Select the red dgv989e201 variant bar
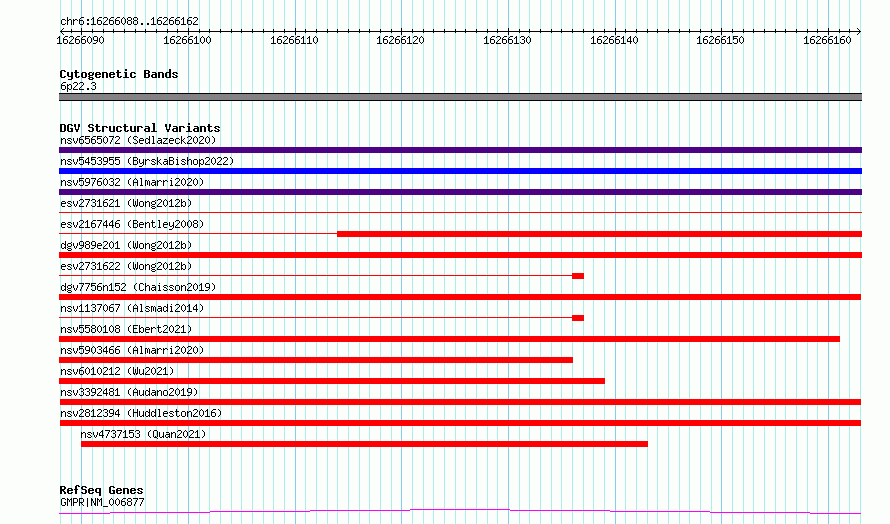Screen dimensions: 890x524 click(x=460, y=255)
